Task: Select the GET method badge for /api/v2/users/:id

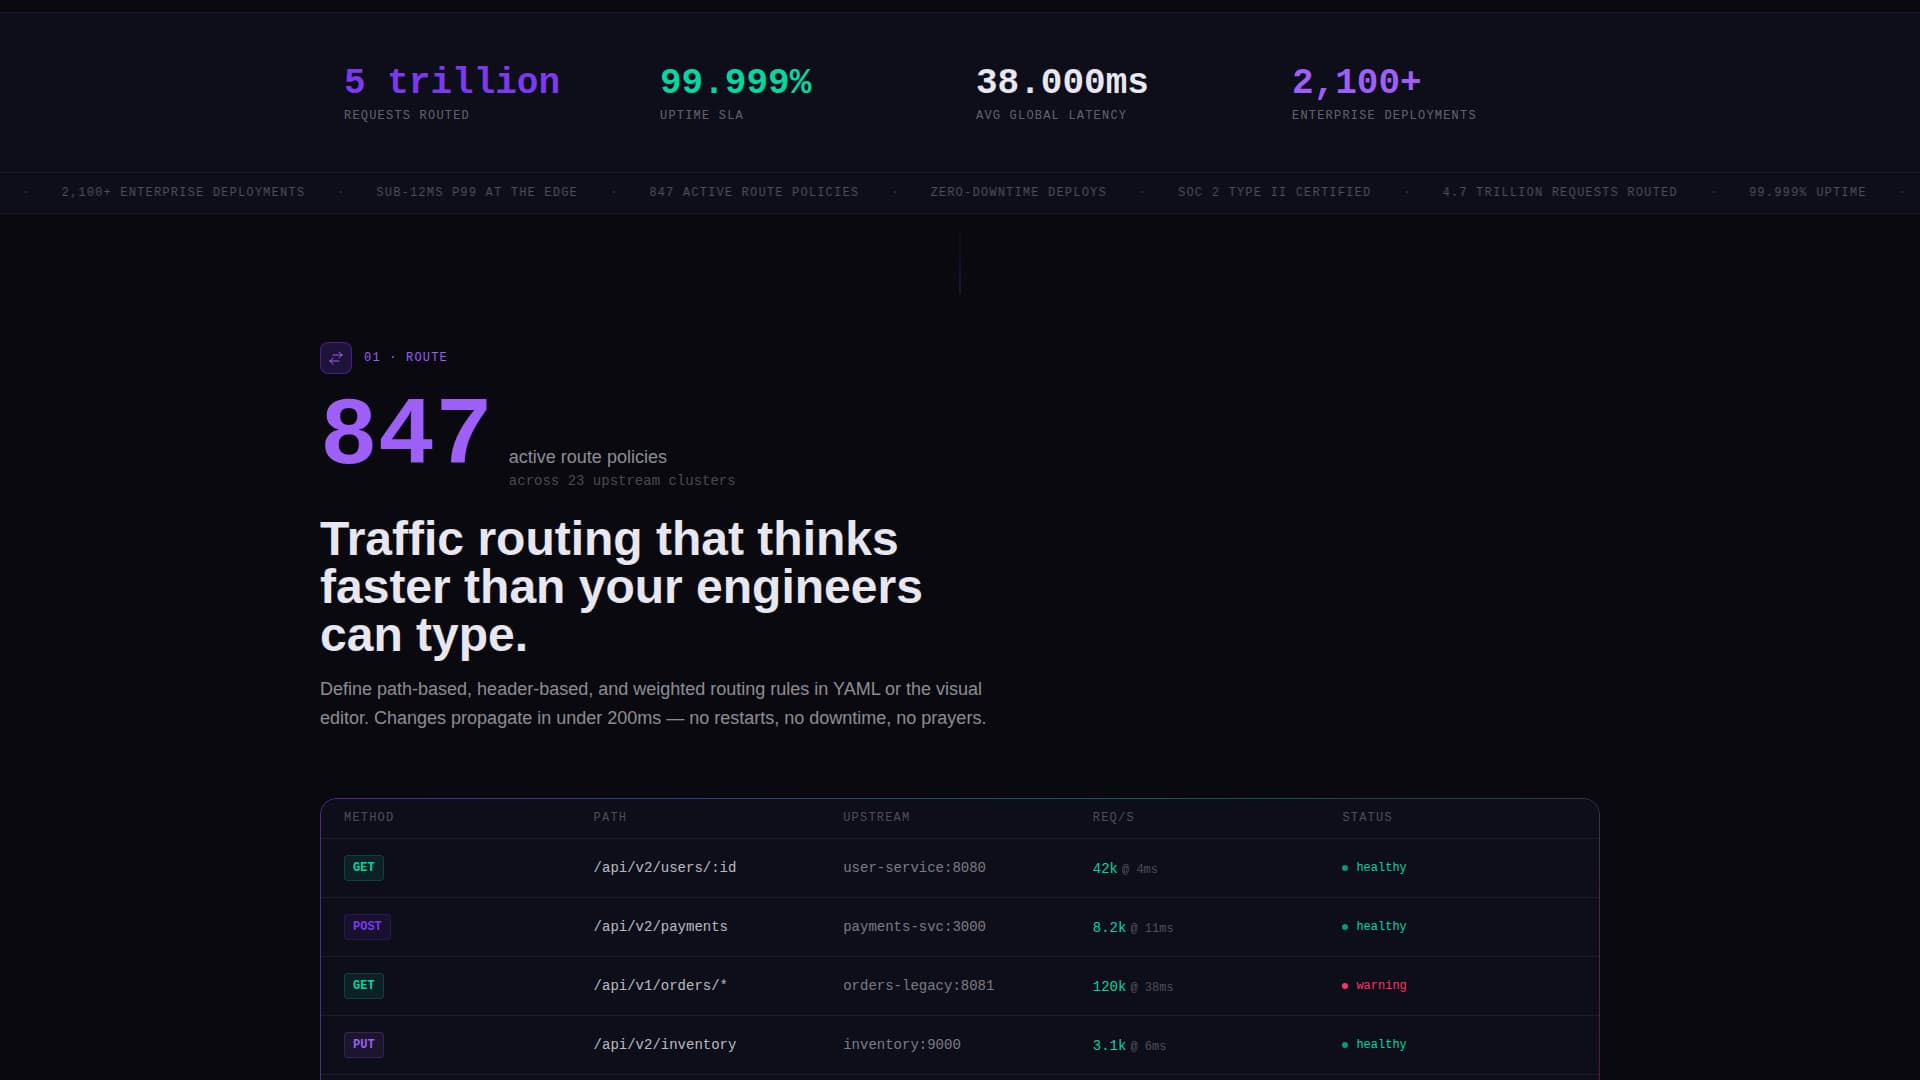Action: [x=364, y=867]
